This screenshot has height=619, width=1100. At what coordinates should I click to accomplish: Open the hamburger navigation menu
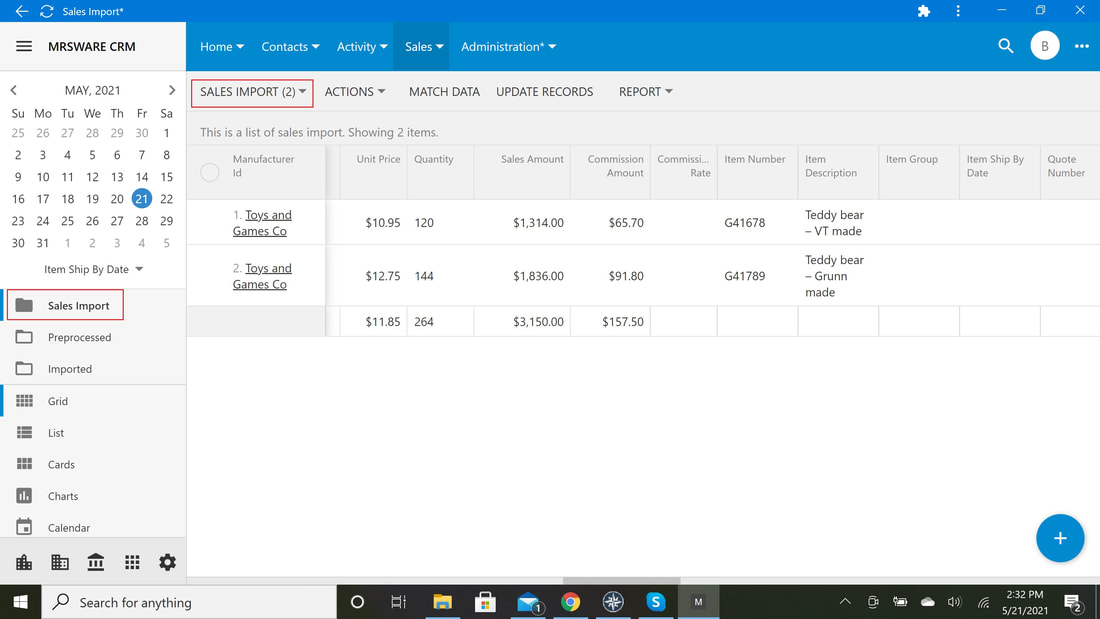(24, 46)
